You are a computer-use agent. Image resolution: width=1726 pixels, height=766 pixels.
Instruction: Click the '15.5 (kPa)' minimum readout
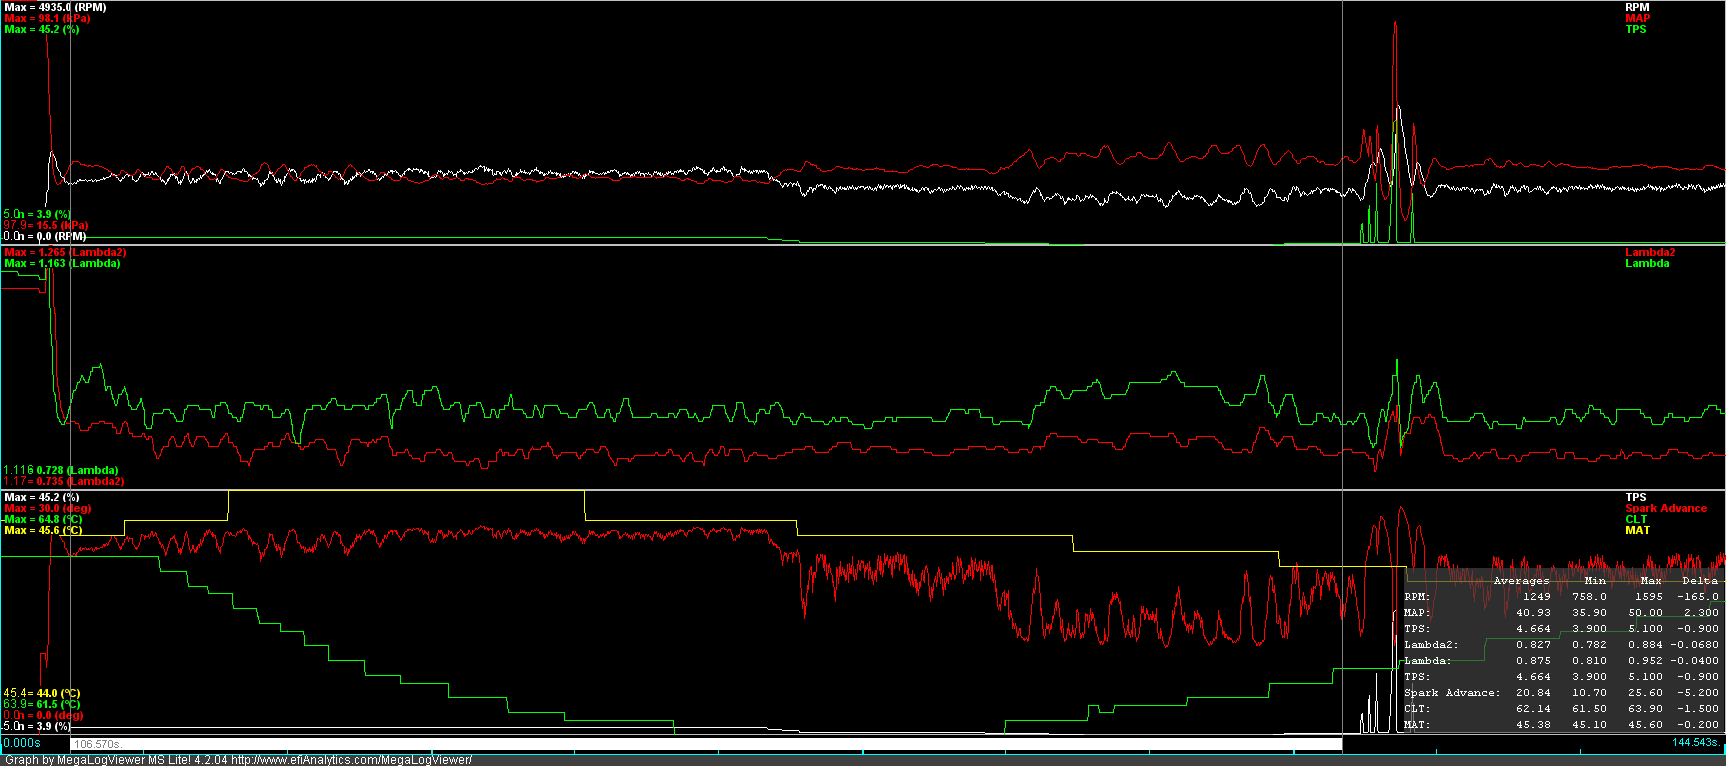point(62,225)
